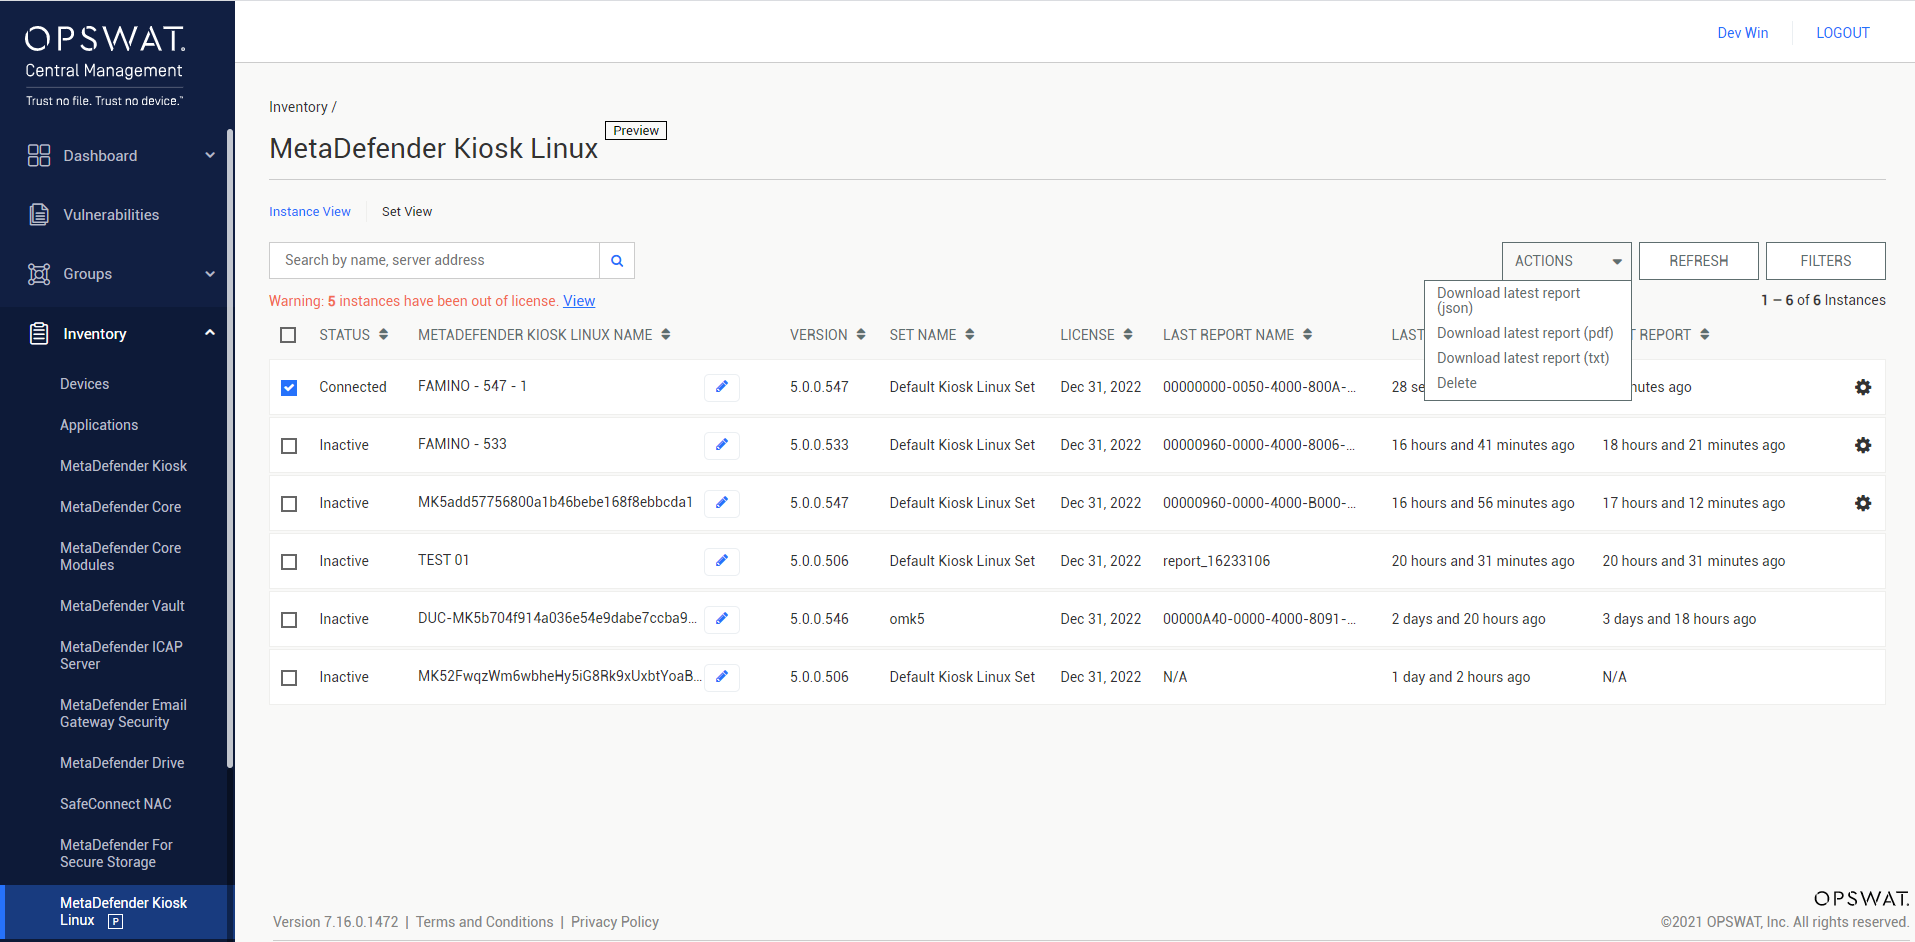Image resolution: width=1915 pixels, height=942 pixels.
Task: Click pencil icon for MK52FwqzWm6wbhe row
Action: (722, 677)
